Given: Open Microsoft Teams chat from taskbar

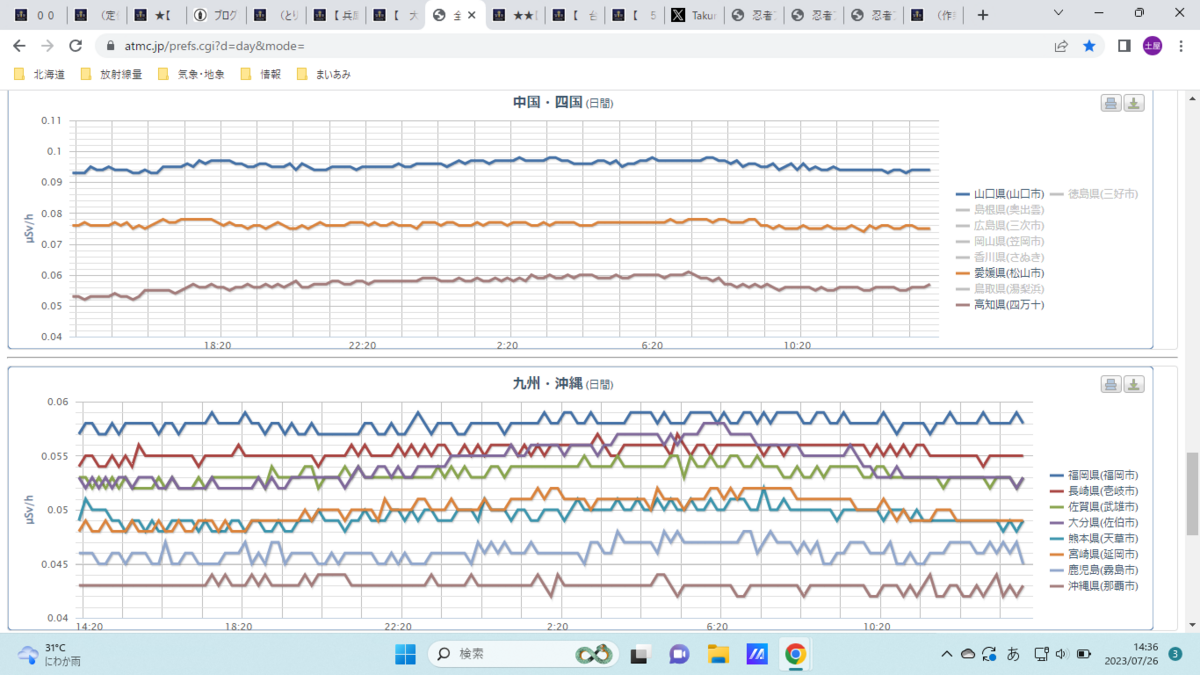Looking at the screenshot, I should tap(679, 654).
